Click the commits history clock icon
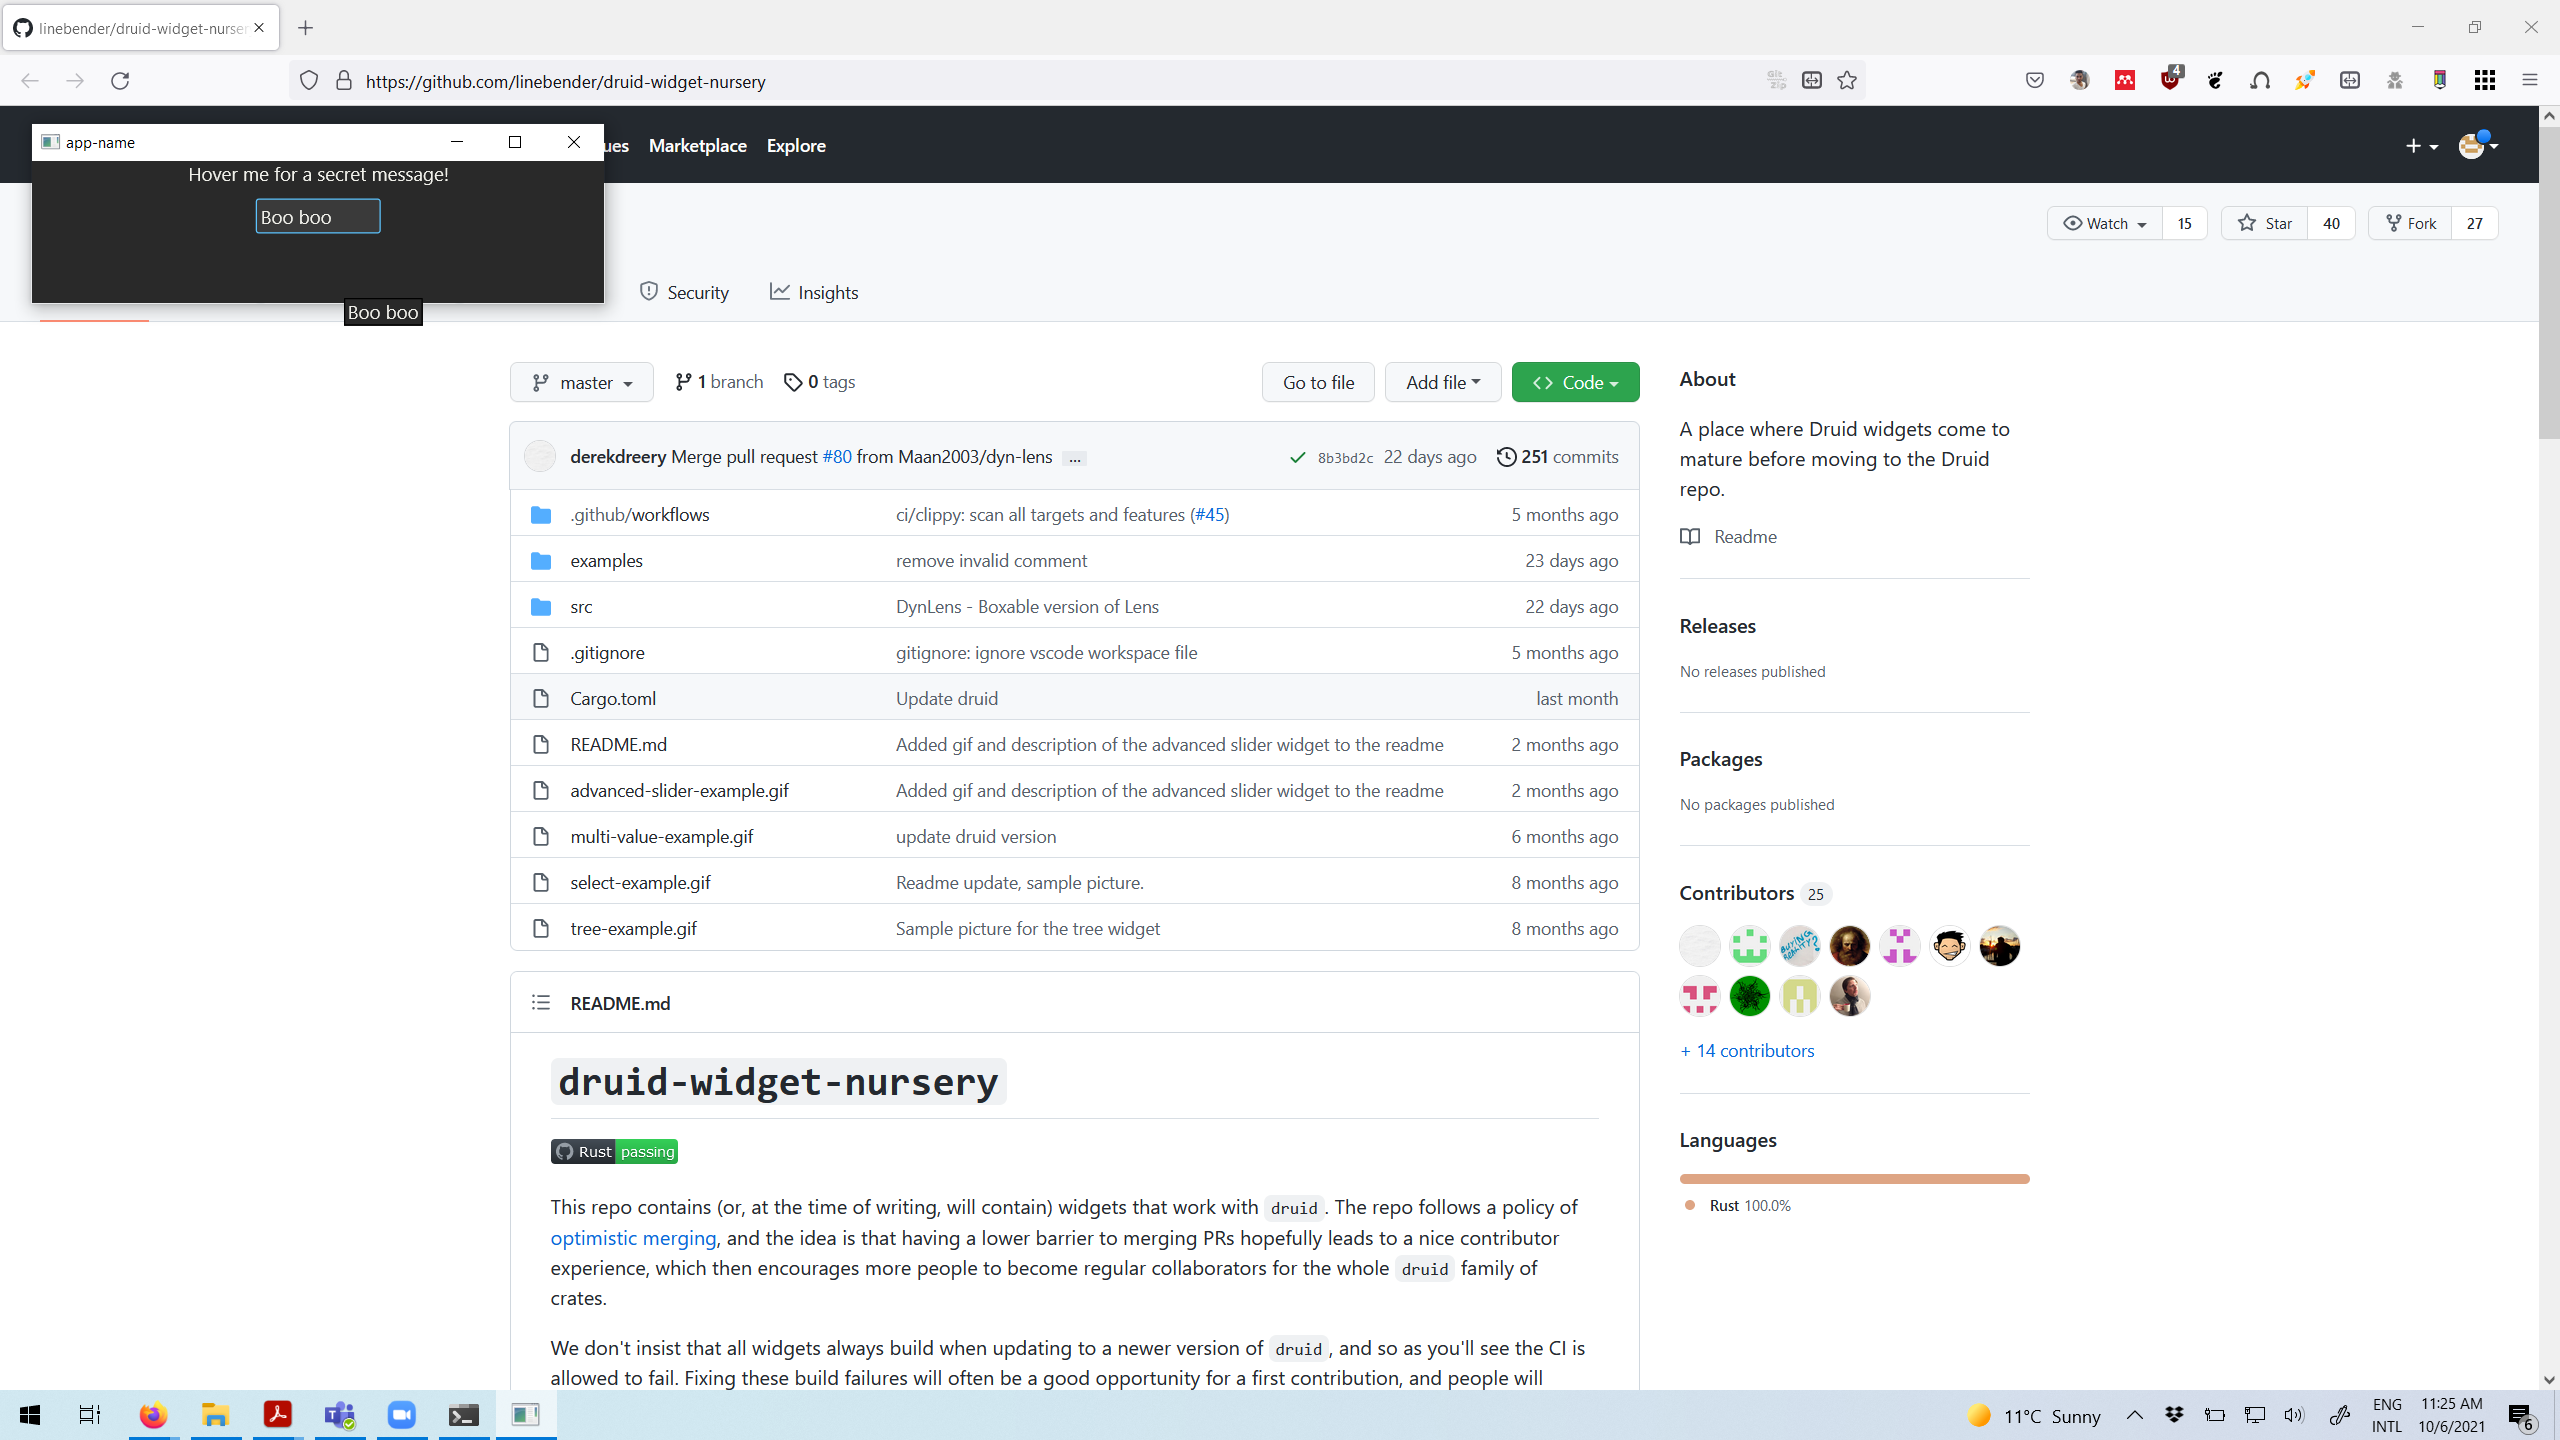 click(1507, 456)
